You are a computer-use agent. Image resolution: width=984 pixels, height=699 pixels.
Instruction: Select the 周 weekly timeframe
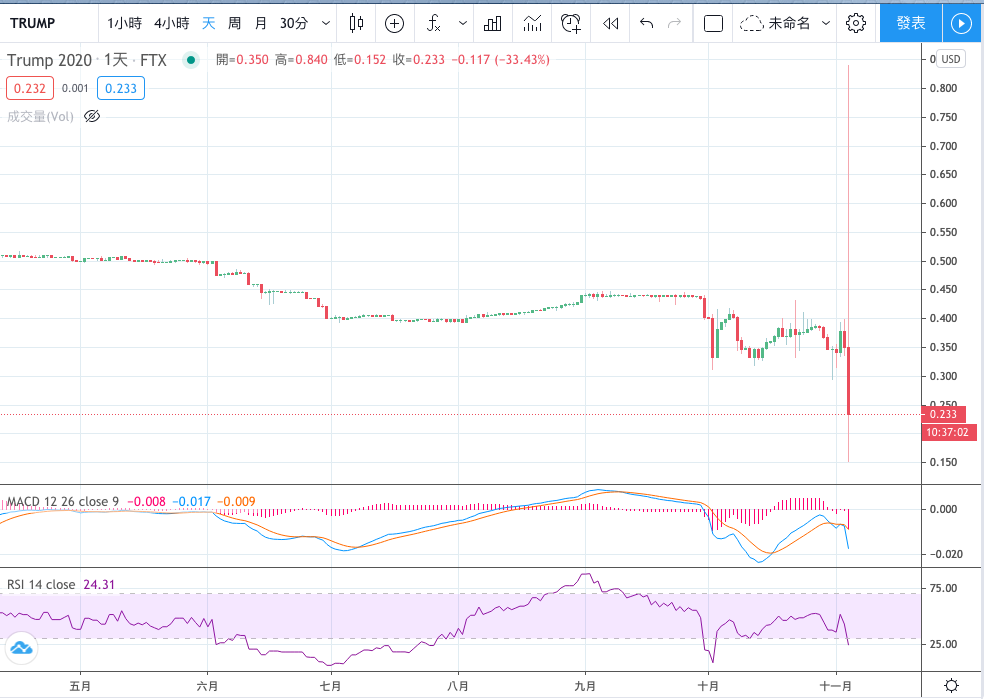coord(234,24)
